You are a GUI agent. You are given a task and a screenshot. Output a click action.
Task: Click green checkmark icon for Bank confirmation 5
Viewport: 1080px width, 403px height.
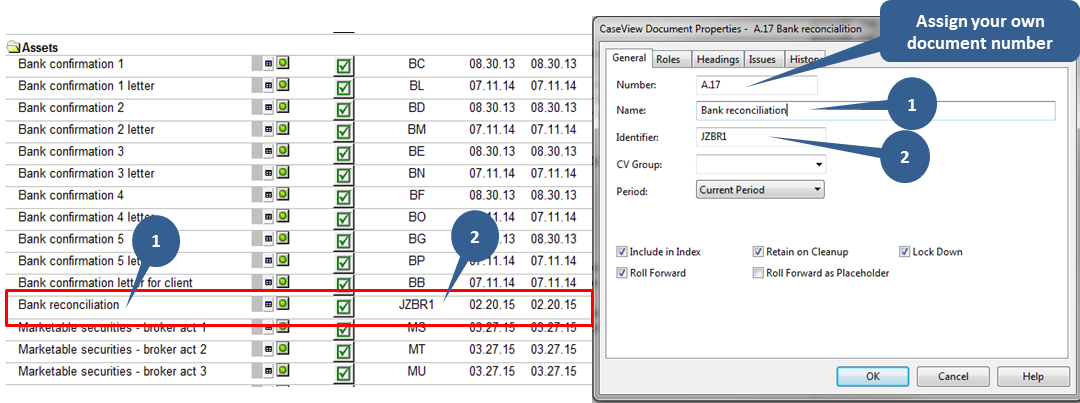344,242
